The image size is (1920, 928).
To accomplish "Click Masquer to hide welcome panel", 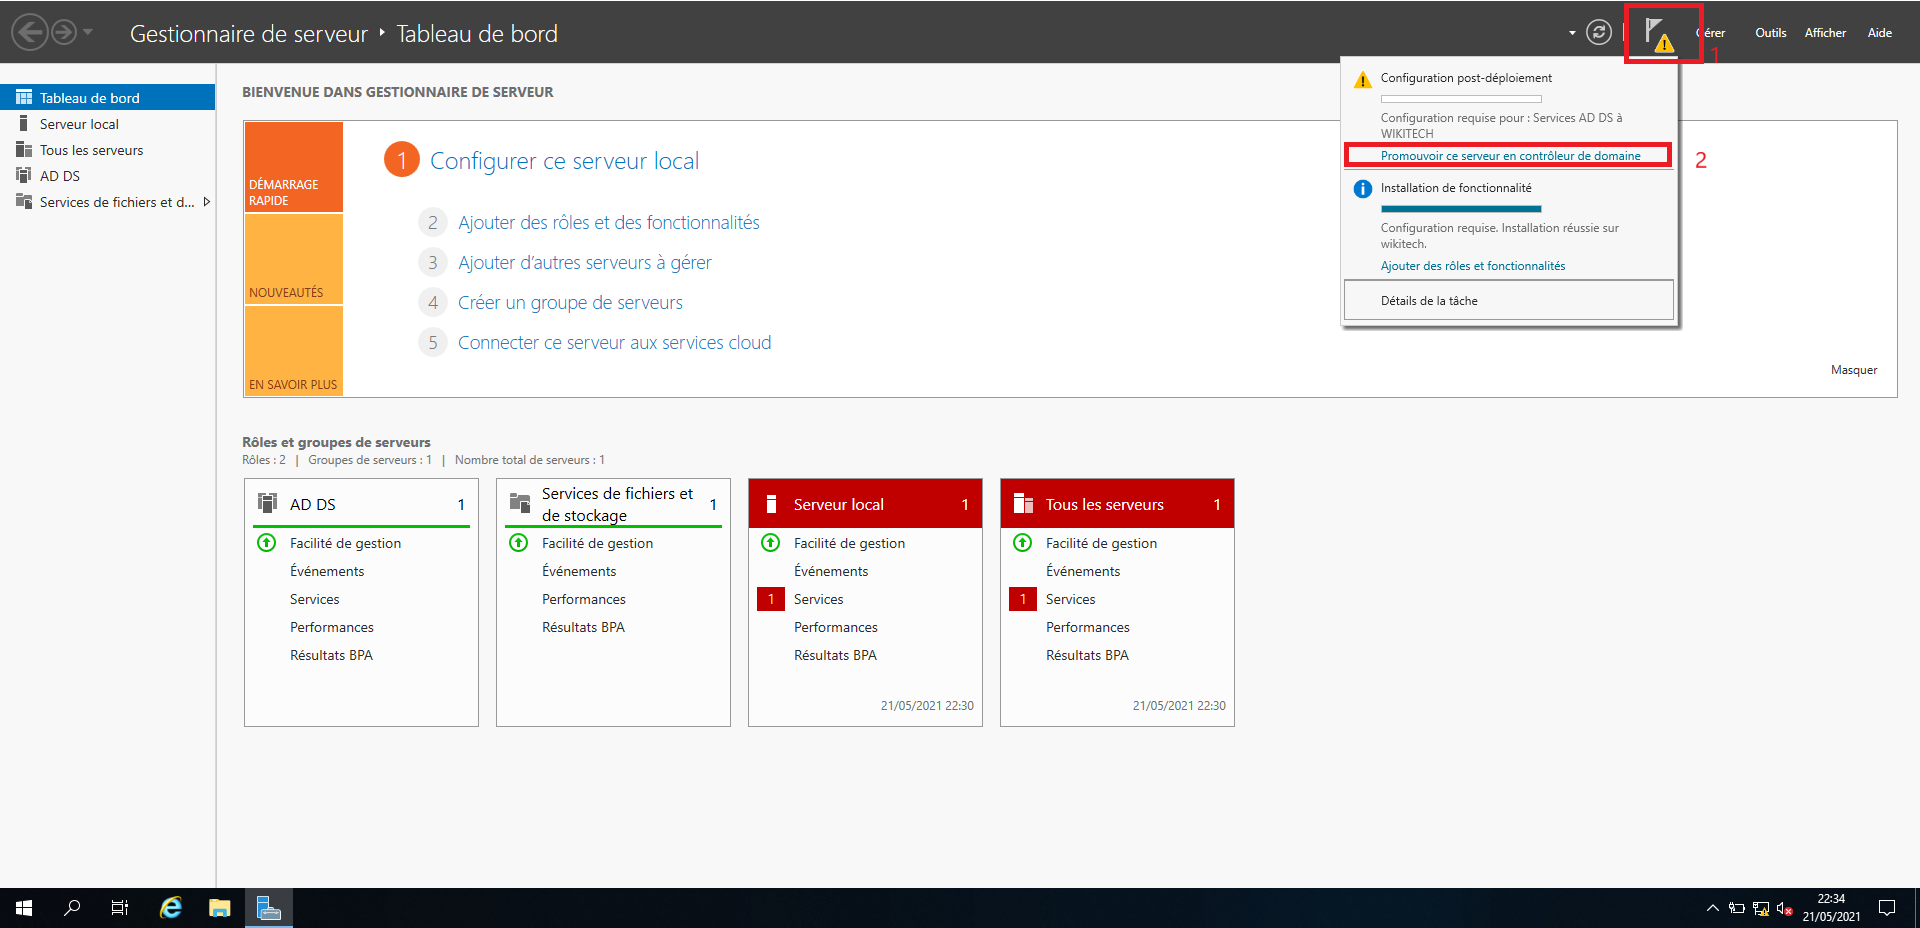I will 1853,370.
